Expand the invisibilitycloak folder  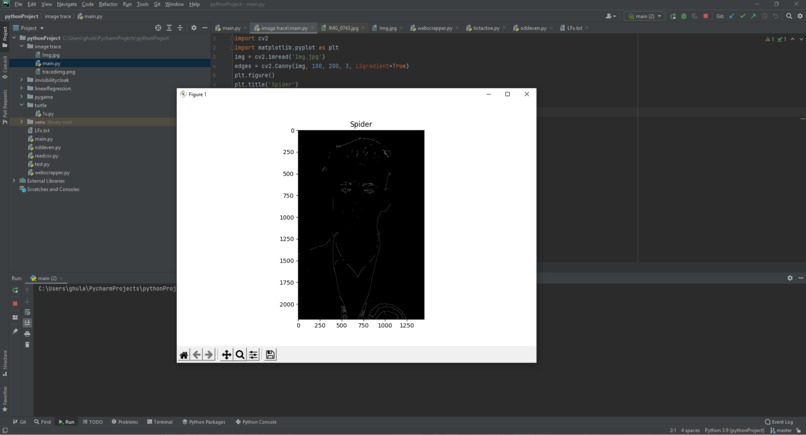(x=22, y=80)
